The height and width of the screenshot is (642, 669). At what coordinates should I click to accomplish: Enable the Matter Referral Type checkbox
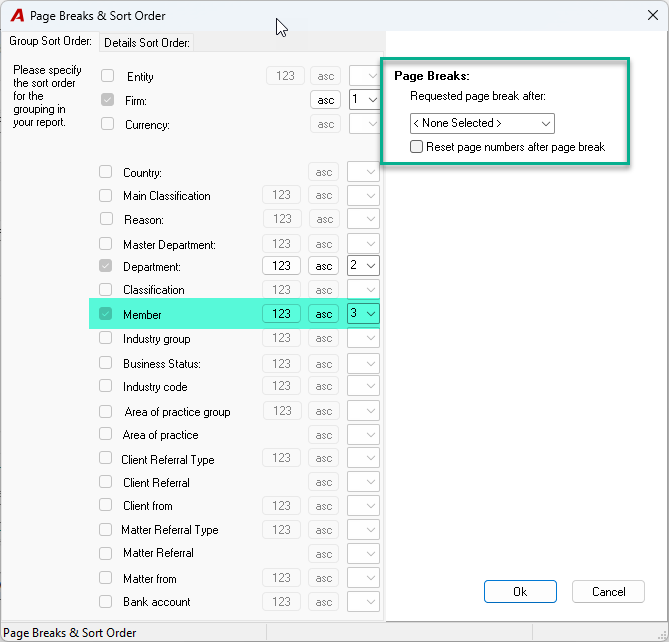tap(105, 529)
